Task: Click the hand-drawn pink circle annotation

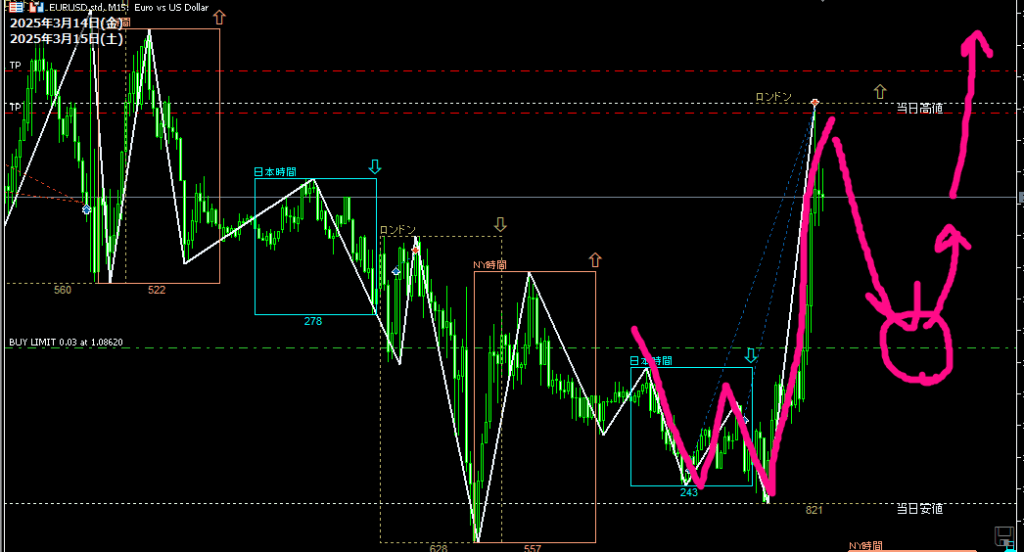Action: coord(917,345)
